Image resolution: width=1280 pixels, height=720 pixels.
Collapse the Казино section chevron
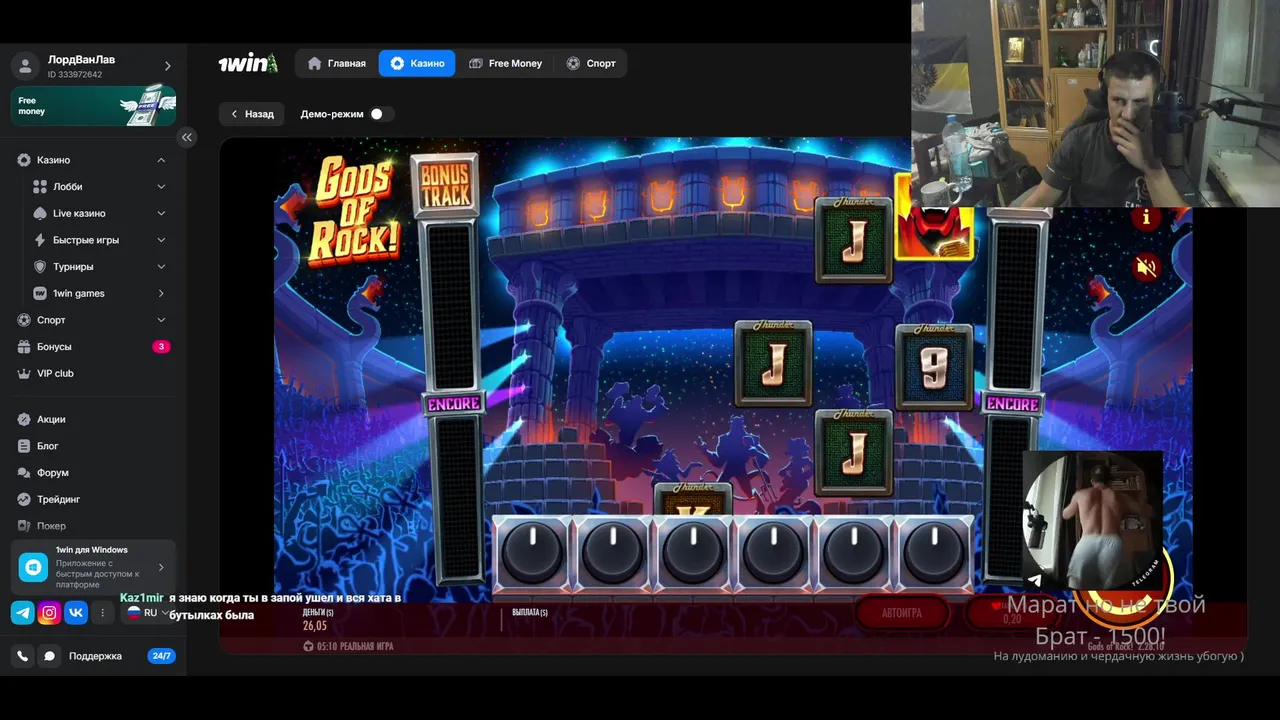pyautogui.click(x=161, y=160)
